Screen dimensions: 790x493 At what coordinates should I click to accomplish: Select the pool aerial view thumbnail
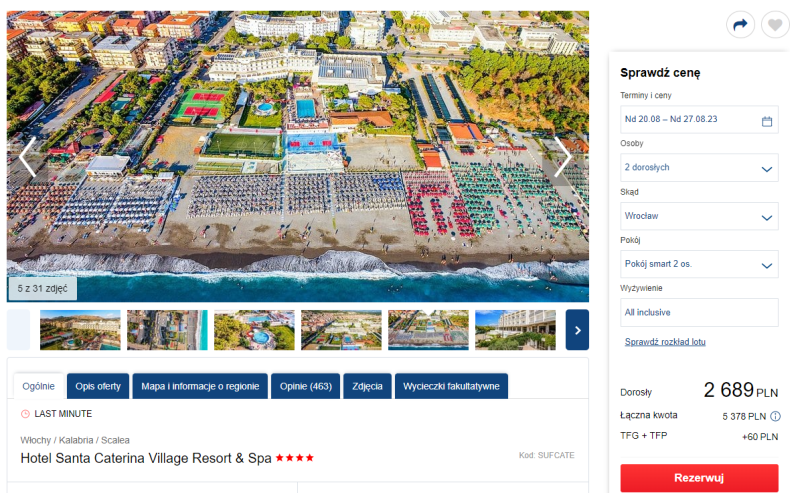coord(254,330)
